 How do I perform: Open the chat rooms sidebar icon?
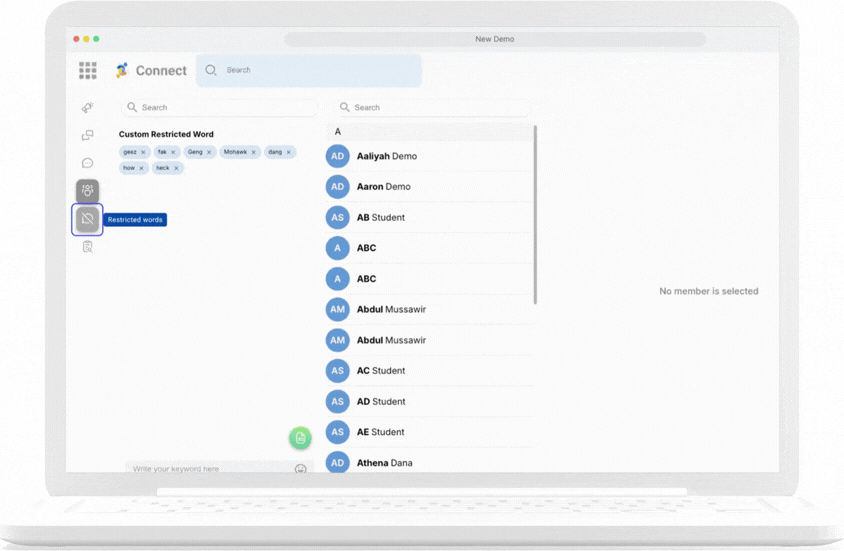(88, 135)
